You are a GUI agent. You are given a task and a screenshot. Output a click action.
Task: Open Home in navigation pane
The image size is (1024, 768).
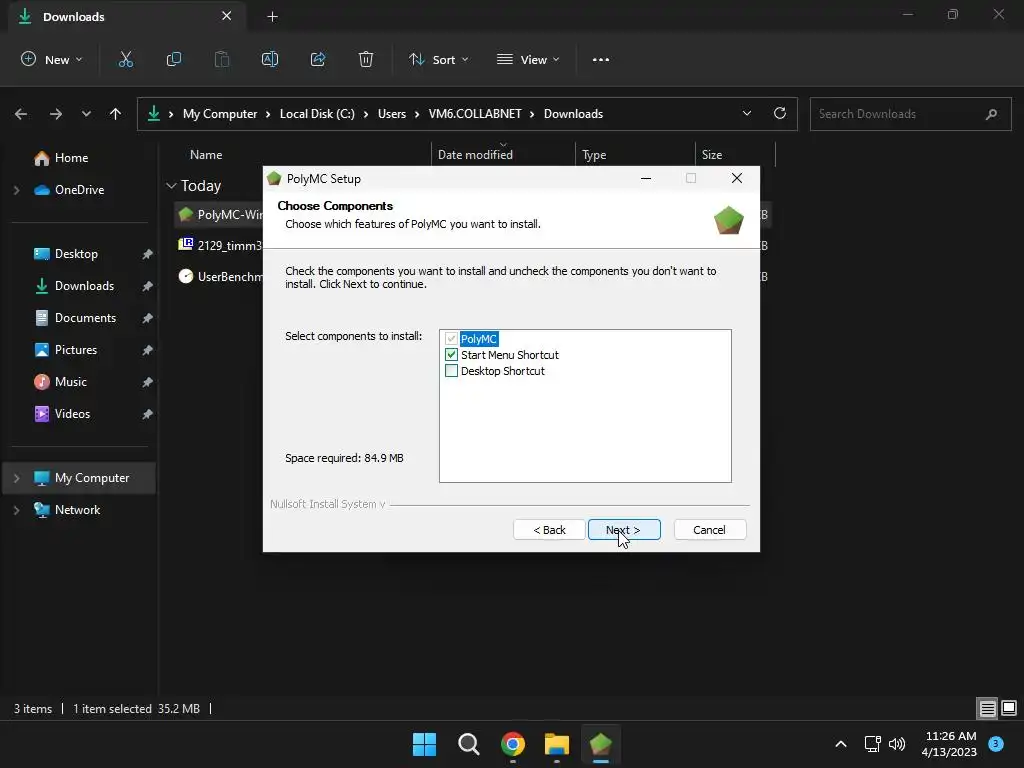coord(71,158)
